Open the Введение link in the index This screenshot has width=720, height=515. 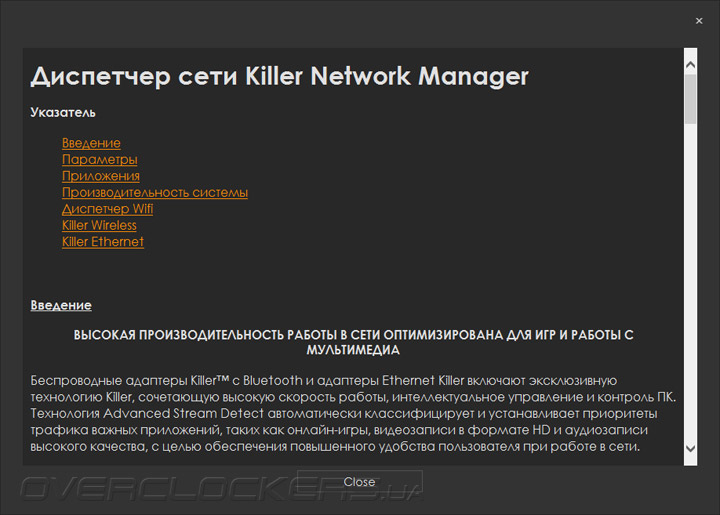pos(91,143)
